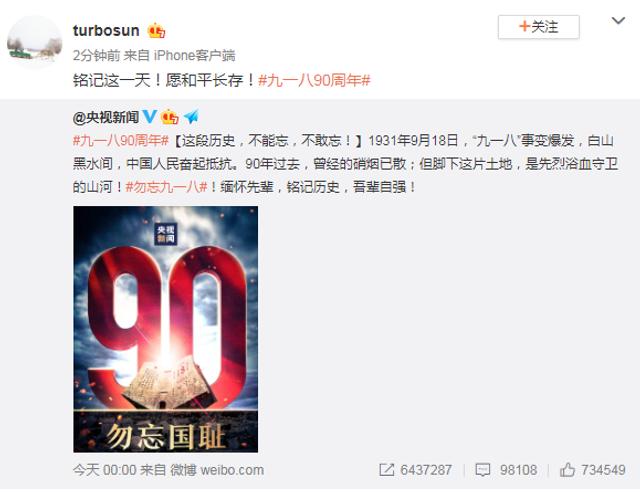Click the blue V verification badge
640x492 pixels.
149,117
